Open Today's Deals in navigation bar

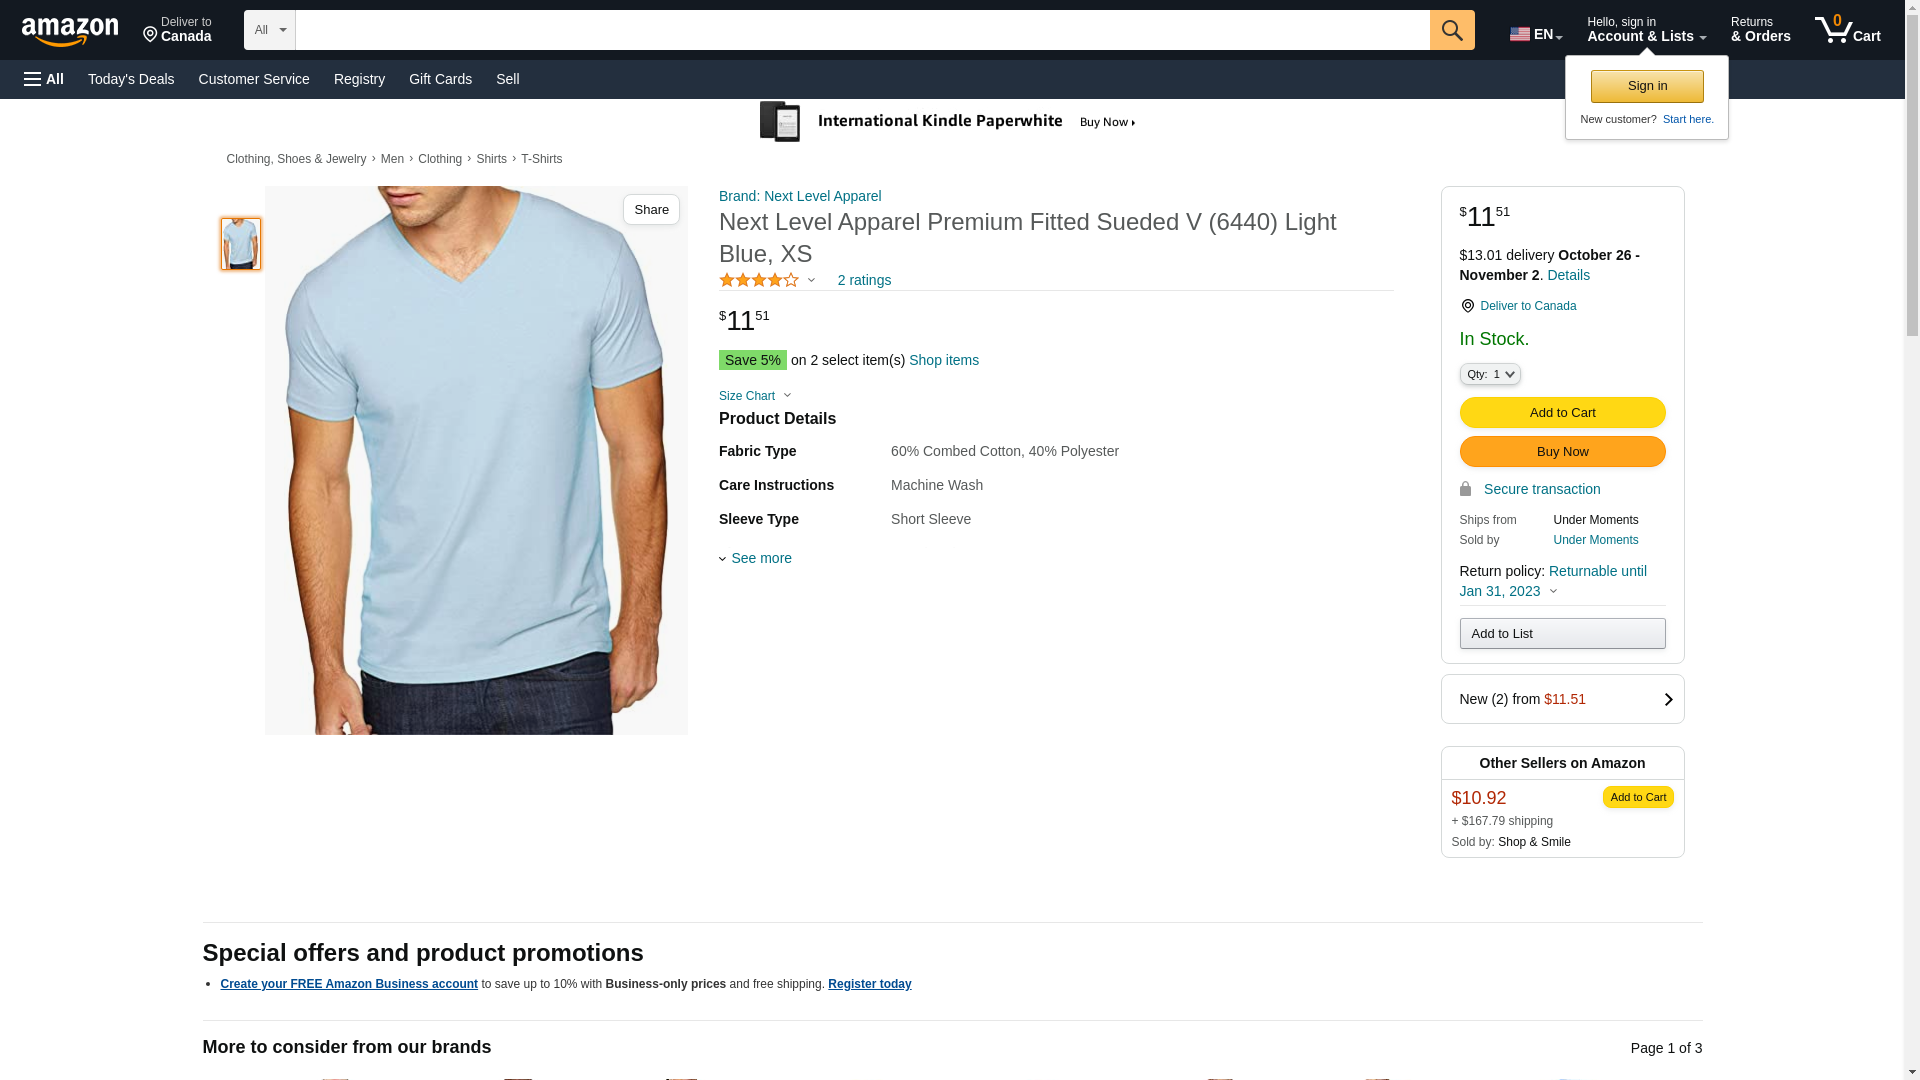[x=131, y=79]
